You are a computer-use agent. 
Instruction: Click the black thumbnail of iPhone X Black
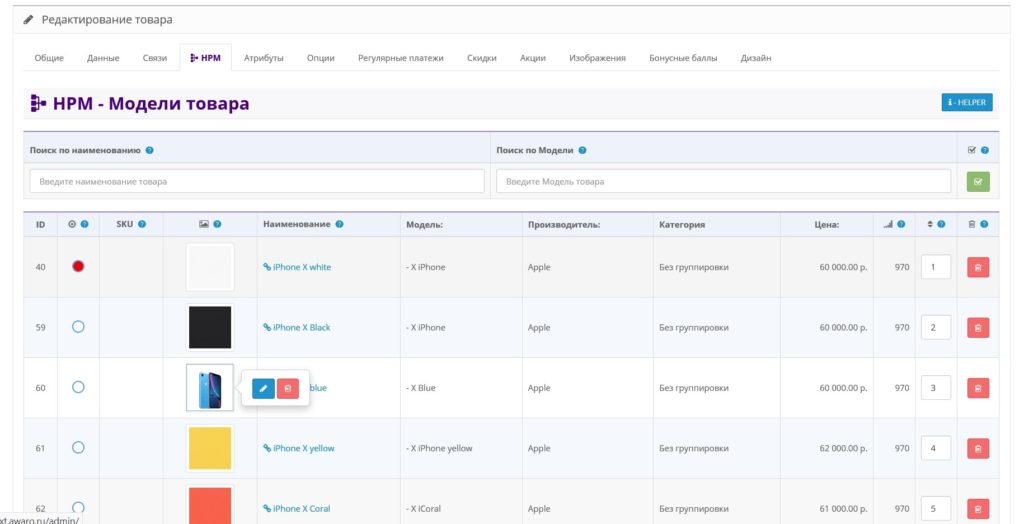click(210, 327)
